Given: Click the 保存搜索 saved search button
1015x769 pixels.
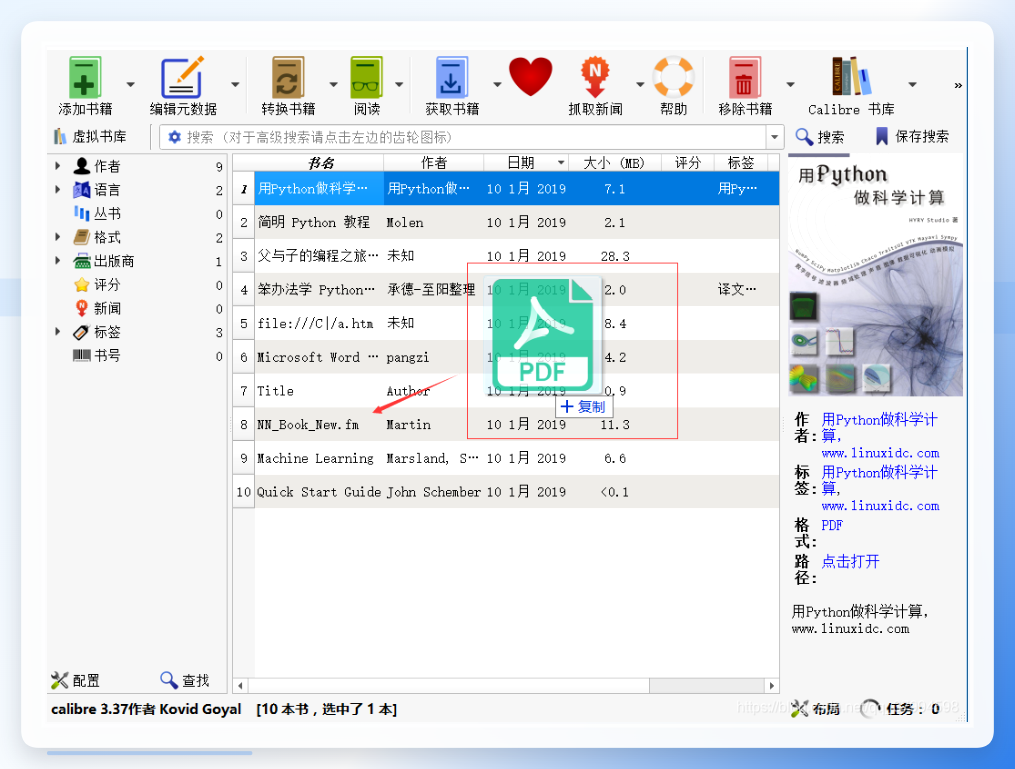Looking at the screenshot, I should [912, 137].
